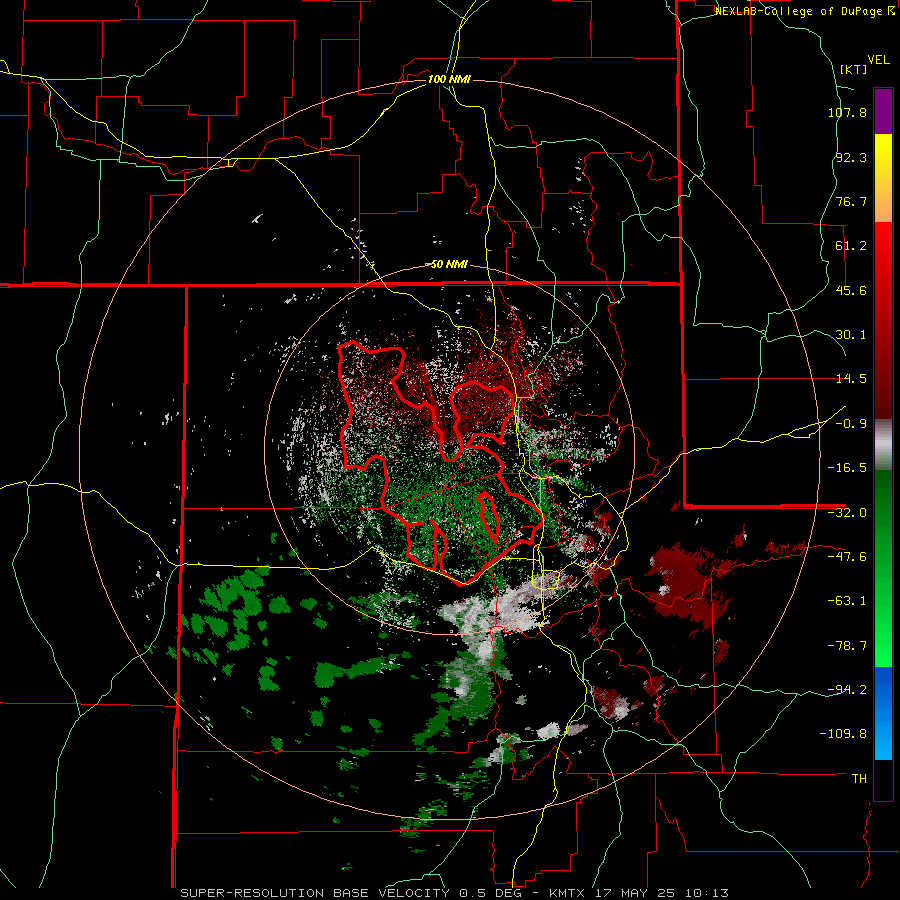Screen dimensions: 900x900
Task: Click the 100 NMI range ring label
Action: [x=449, y=79]
